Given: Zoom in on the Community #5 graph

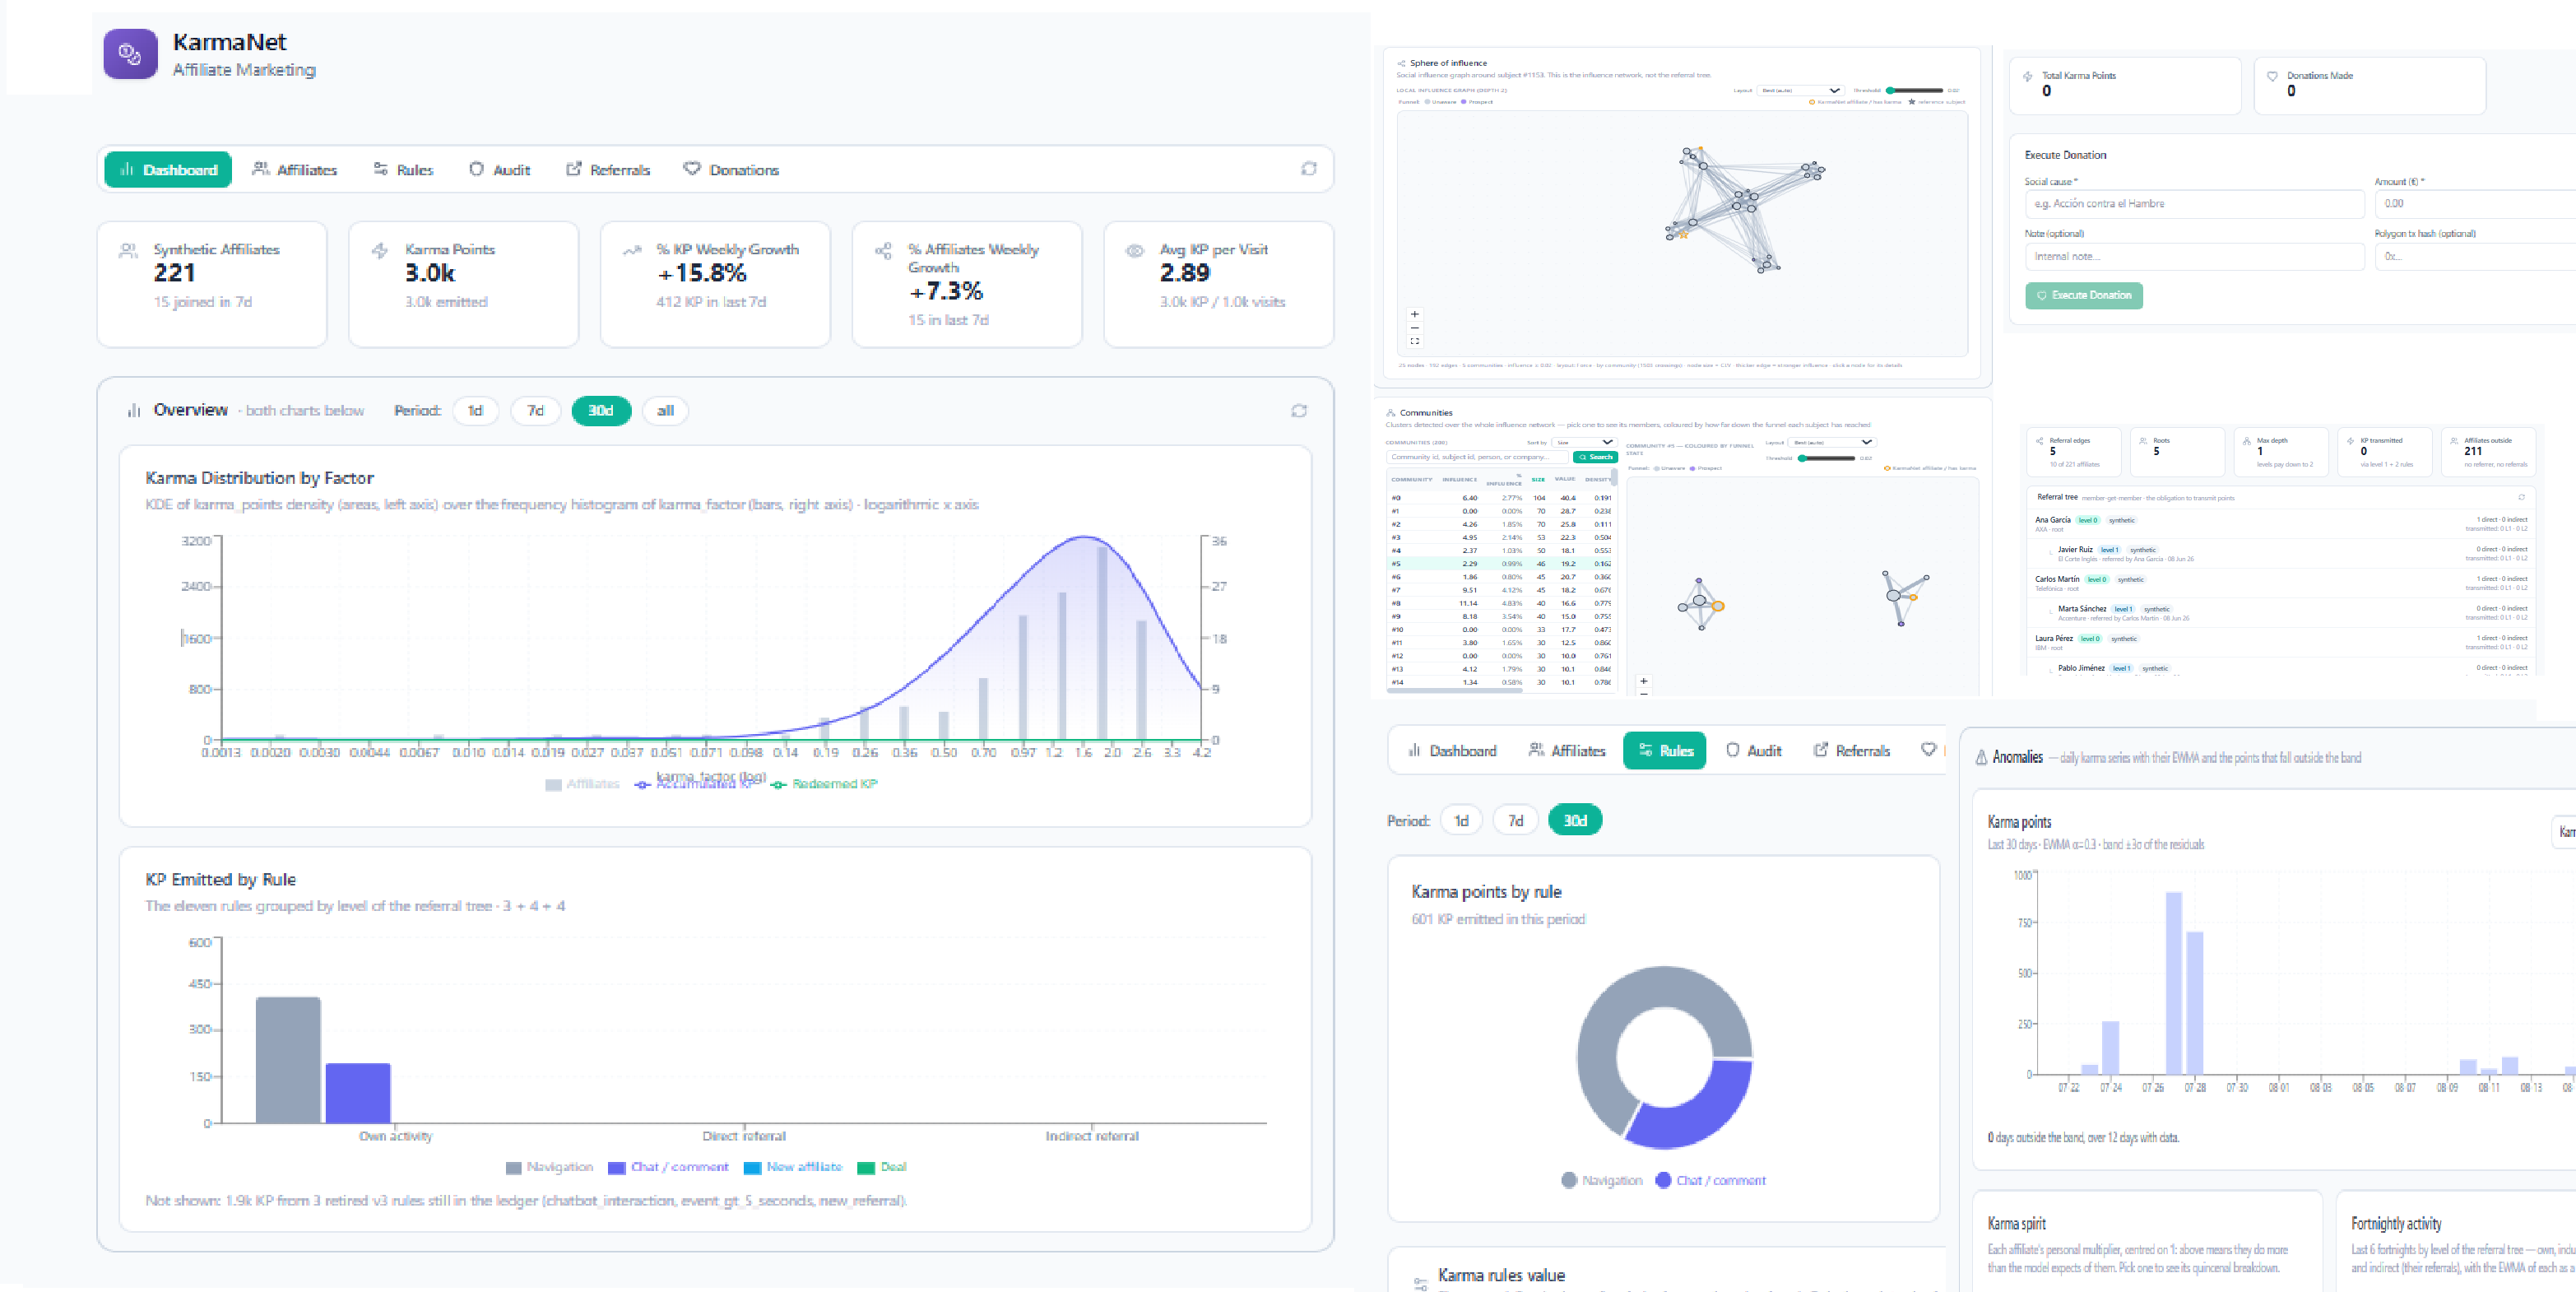Looking at the screenshot, I should (x=1643, y=681).
